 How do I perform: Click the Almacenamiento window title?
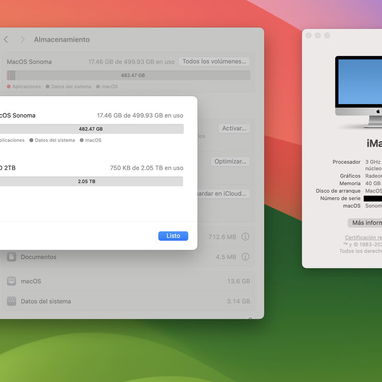[x=62, y=39]
